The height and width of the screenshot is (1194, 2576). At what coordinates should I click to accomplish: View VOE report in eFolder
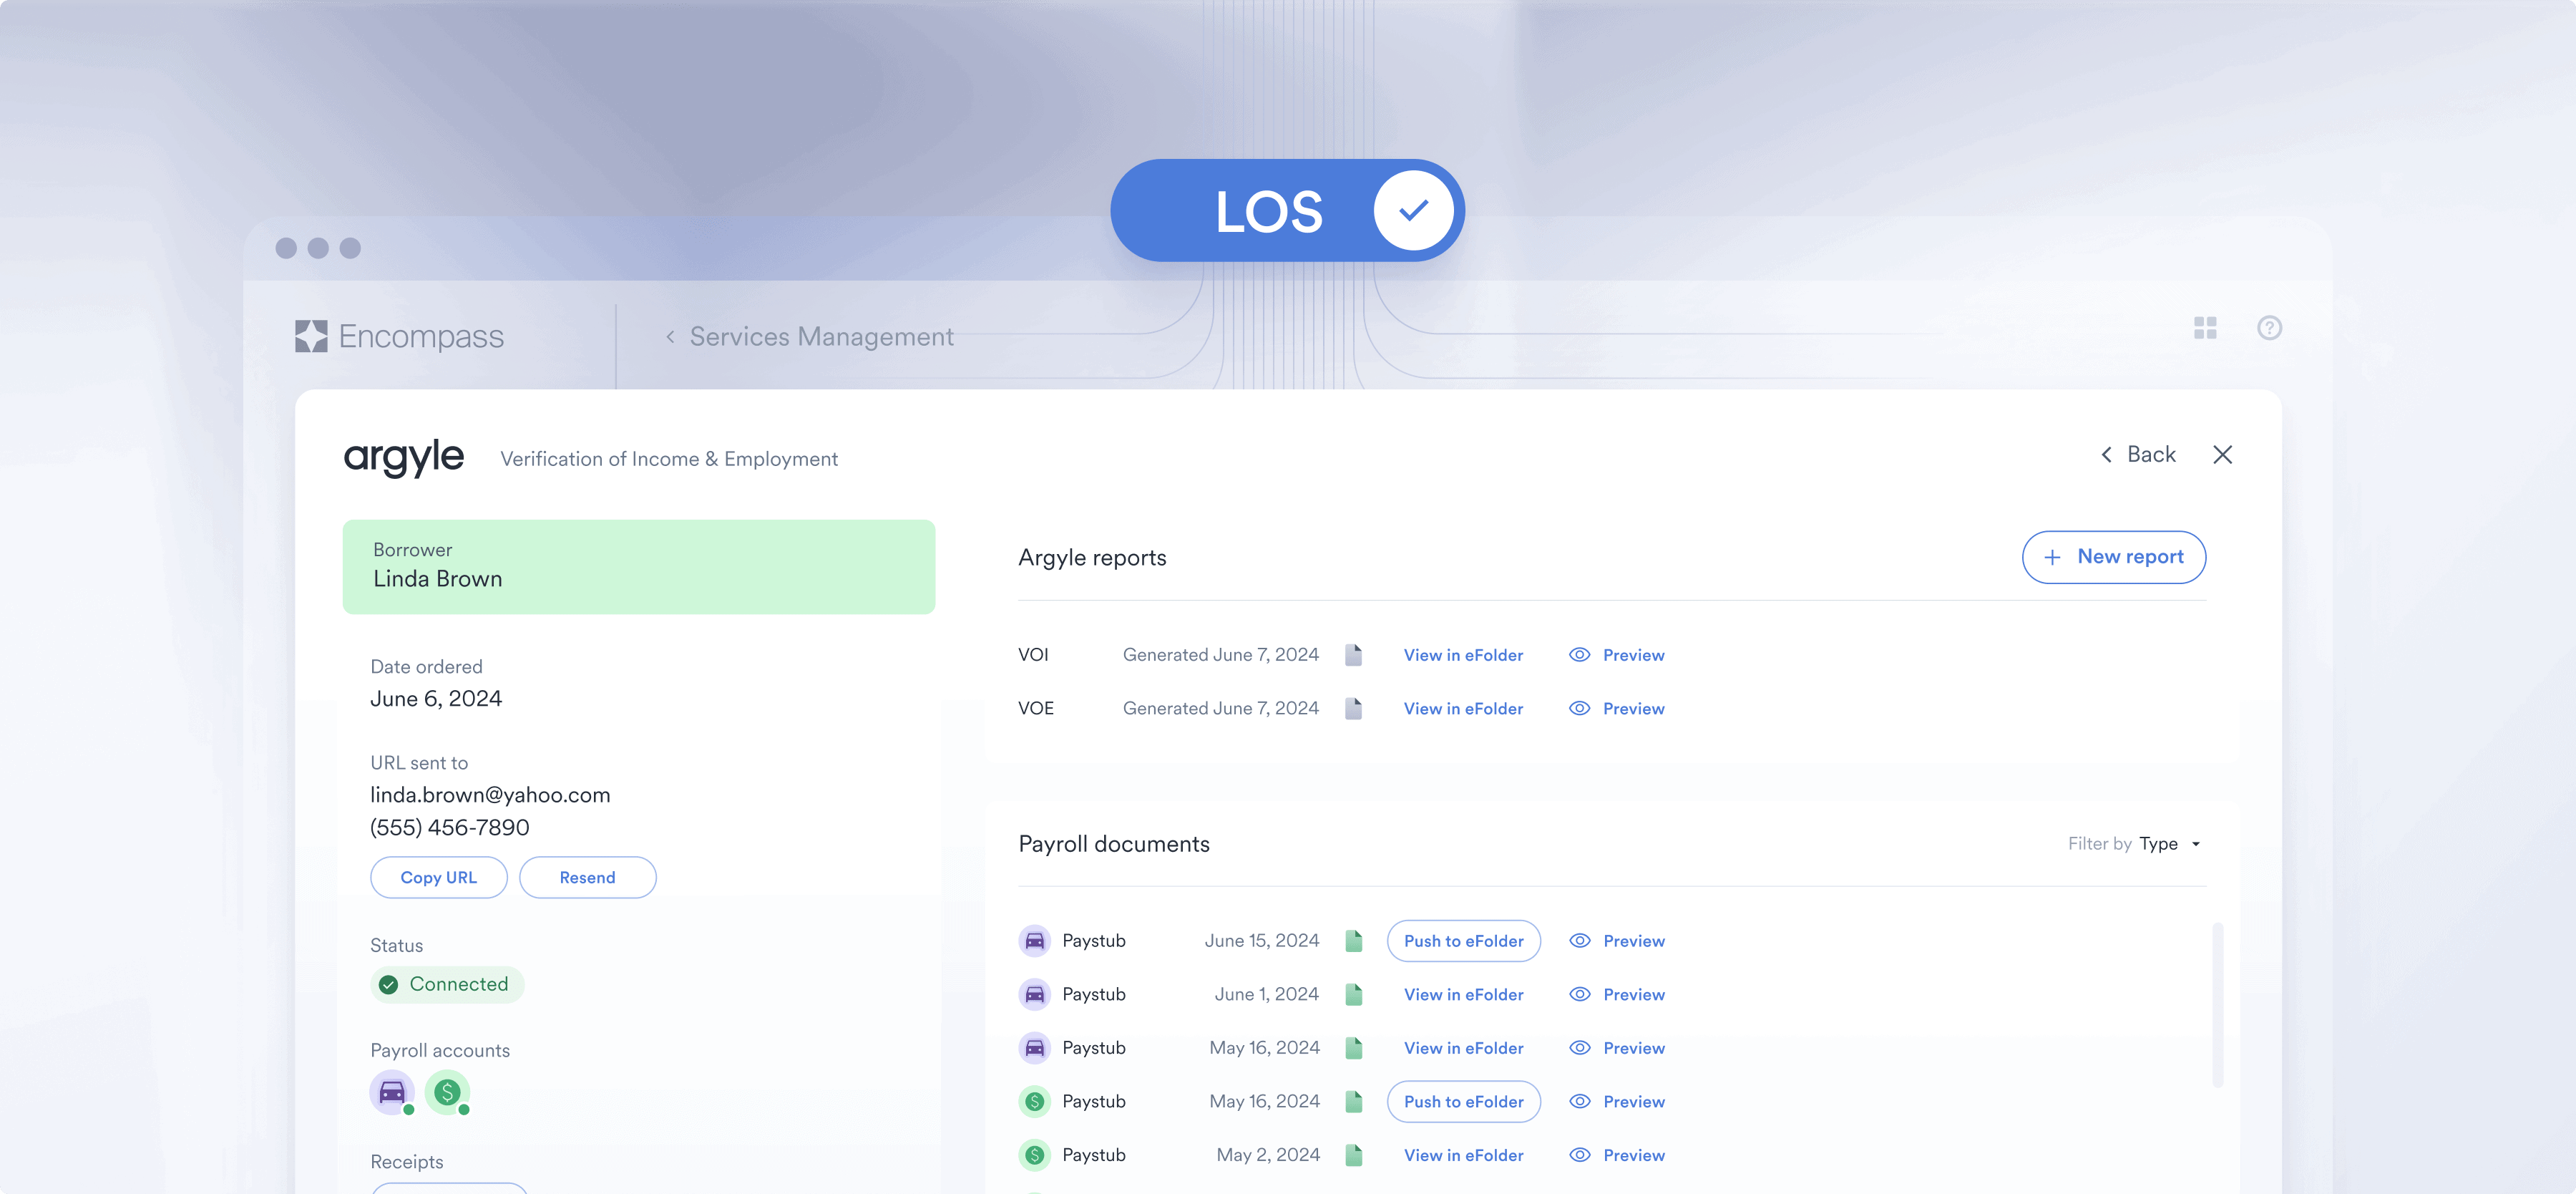pos(1463,708)
